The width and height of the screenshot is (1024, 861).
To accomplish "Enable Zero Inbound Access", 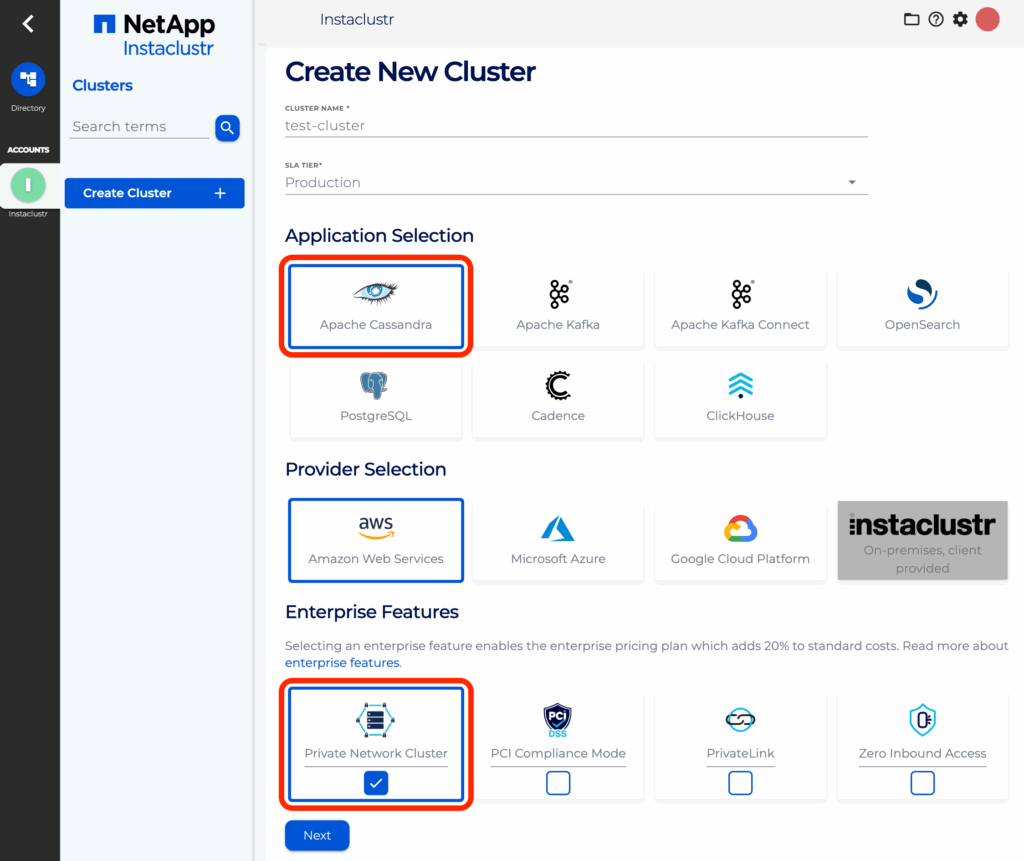I will click(922, 783).
